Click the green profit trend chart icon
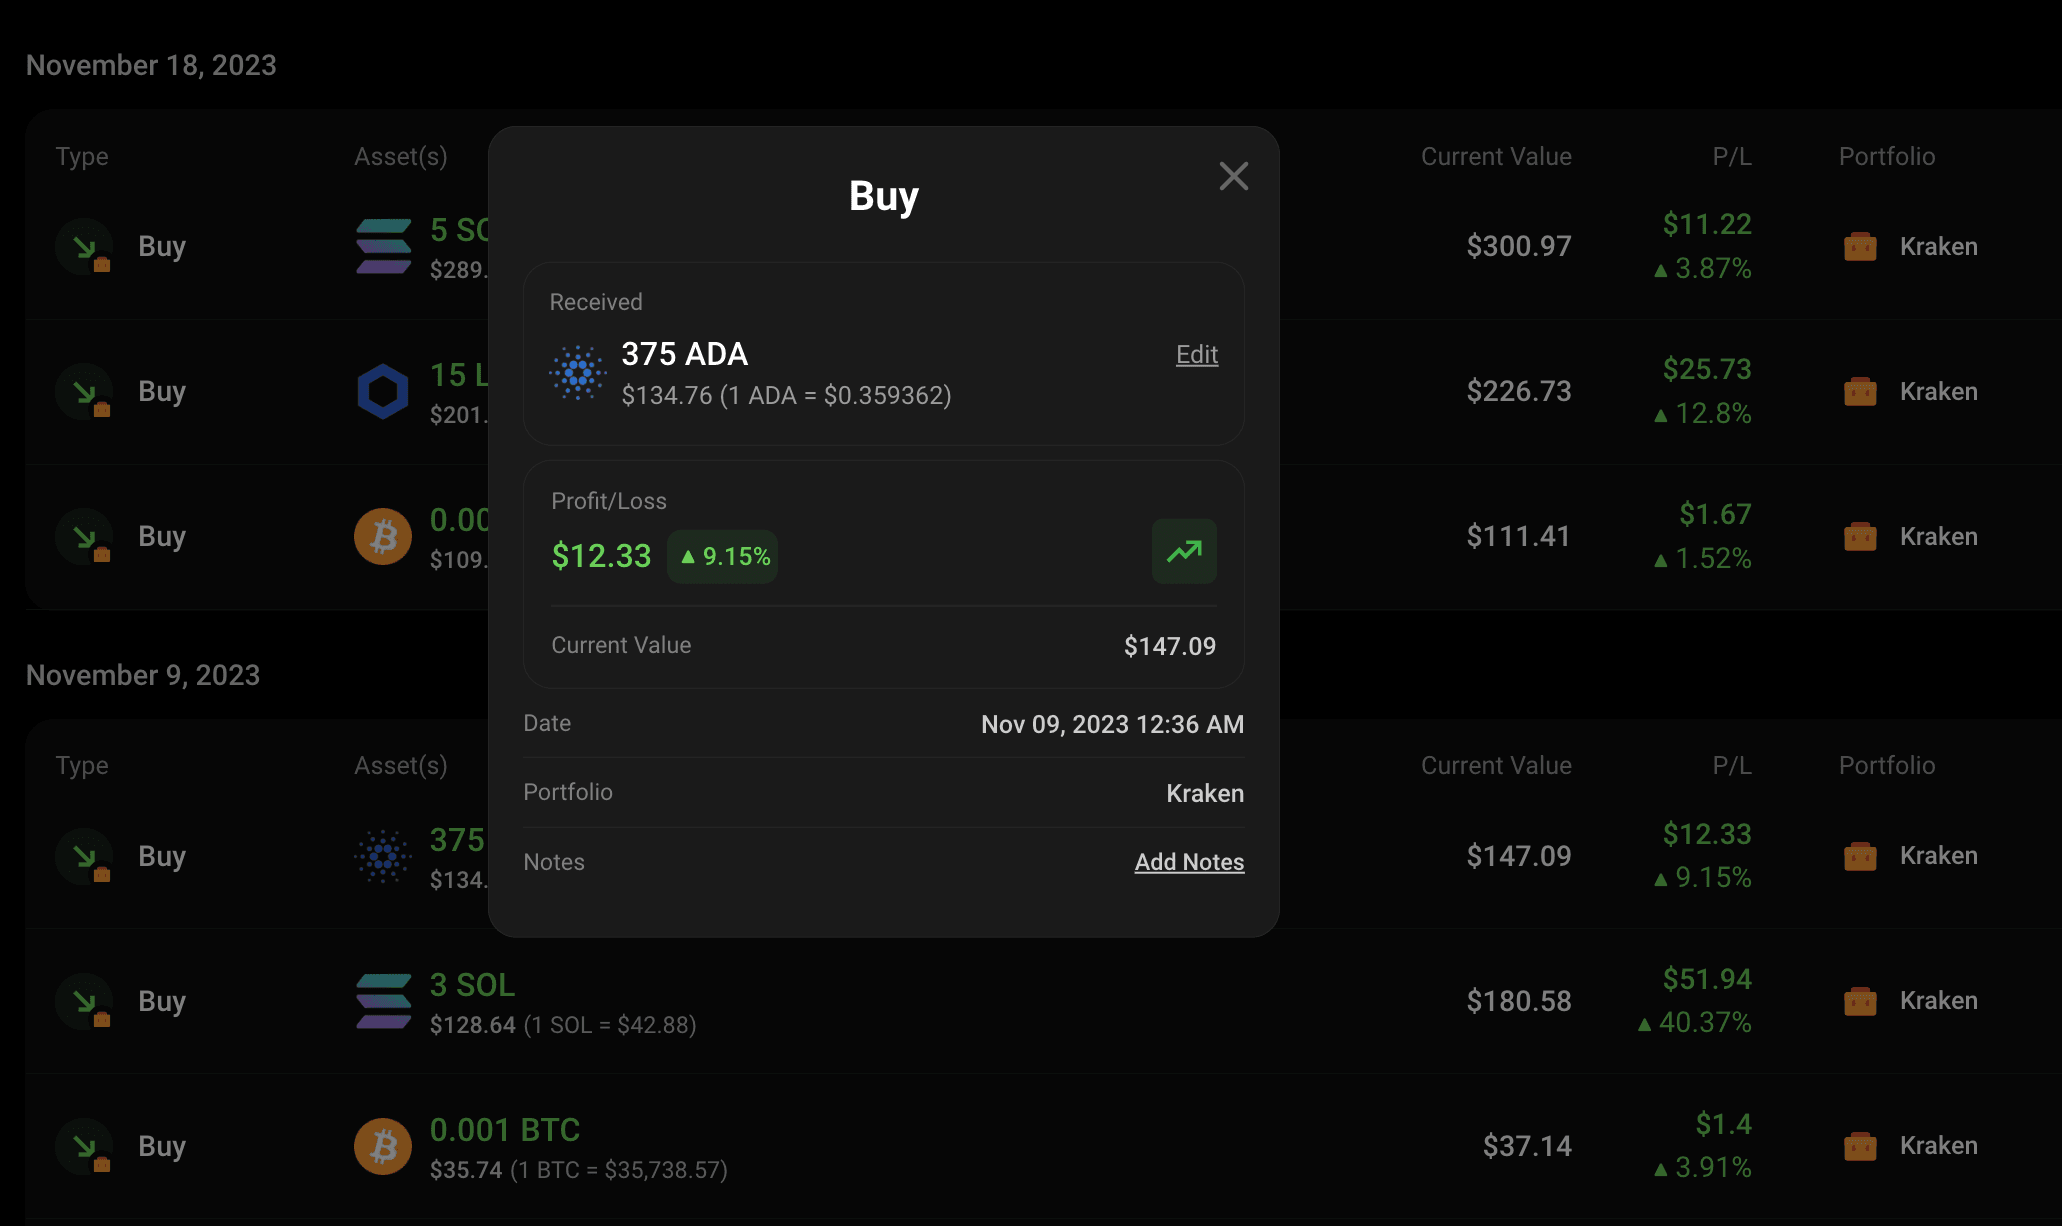The width and height of the screenshot is (2062, 1226). pyautogui.click(x=1184, y=551)
